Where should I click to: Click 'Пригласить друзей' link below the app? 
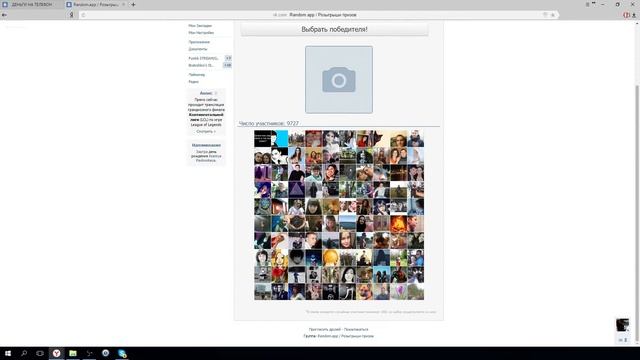[x=324, y=329]
